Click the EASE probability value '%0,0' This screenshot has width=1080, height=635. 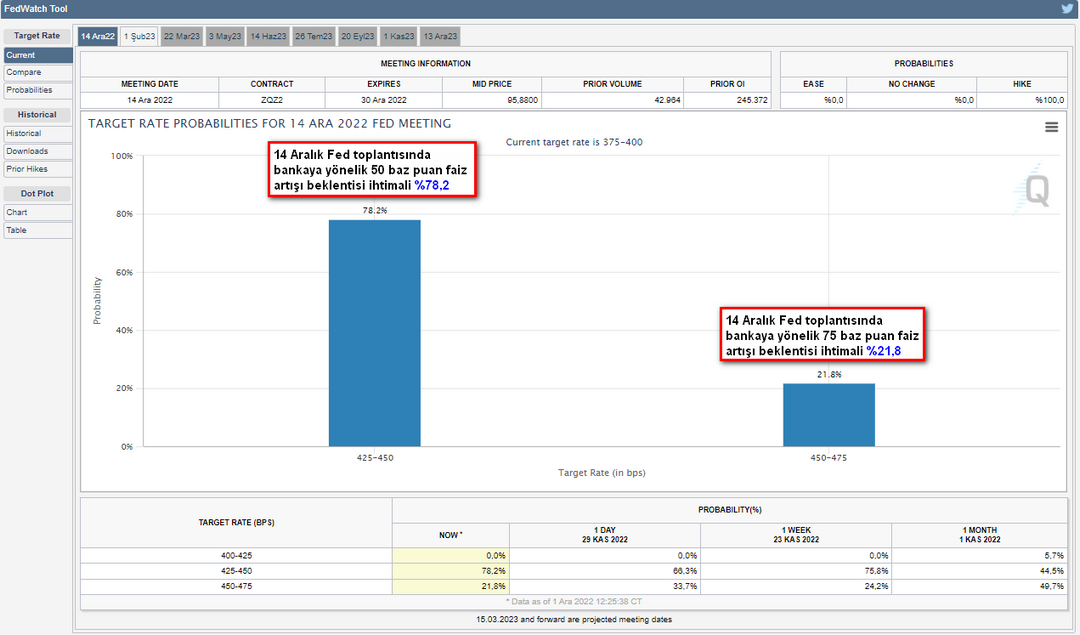[833, 101]
